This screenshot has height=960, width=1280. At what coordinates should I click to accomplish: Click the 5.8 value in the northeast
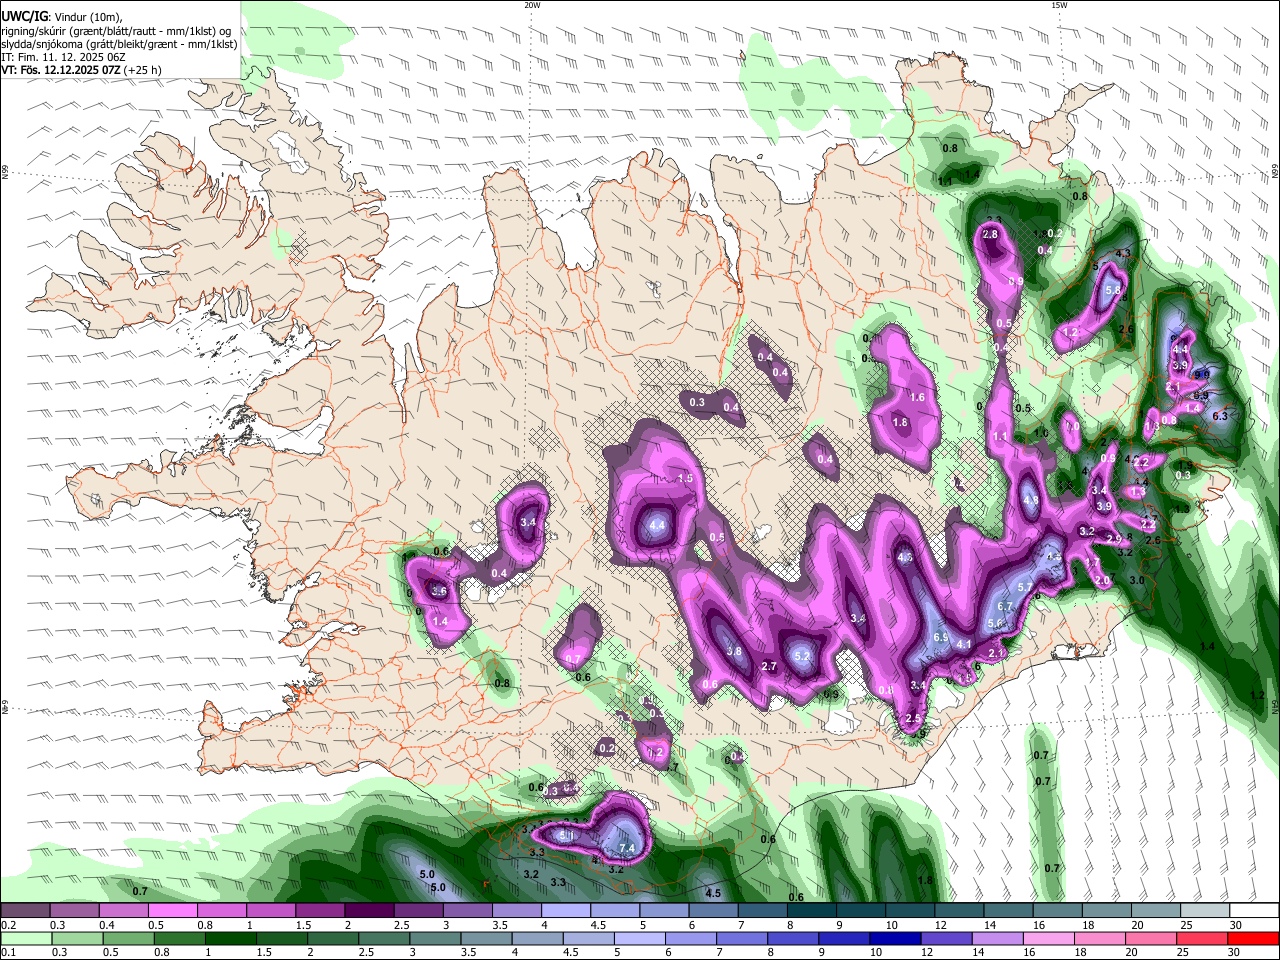pyautogui.click(x=1113, y=290)
